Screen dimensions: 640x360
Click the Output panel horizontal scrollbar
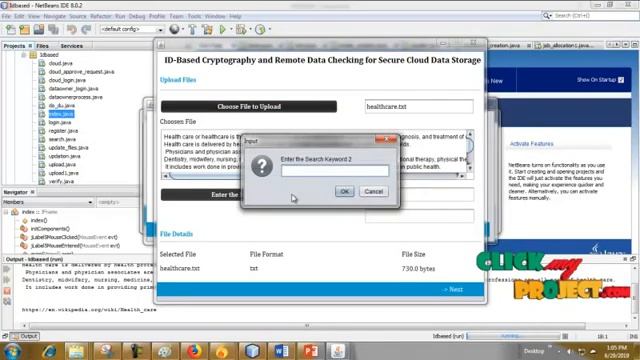307,326
